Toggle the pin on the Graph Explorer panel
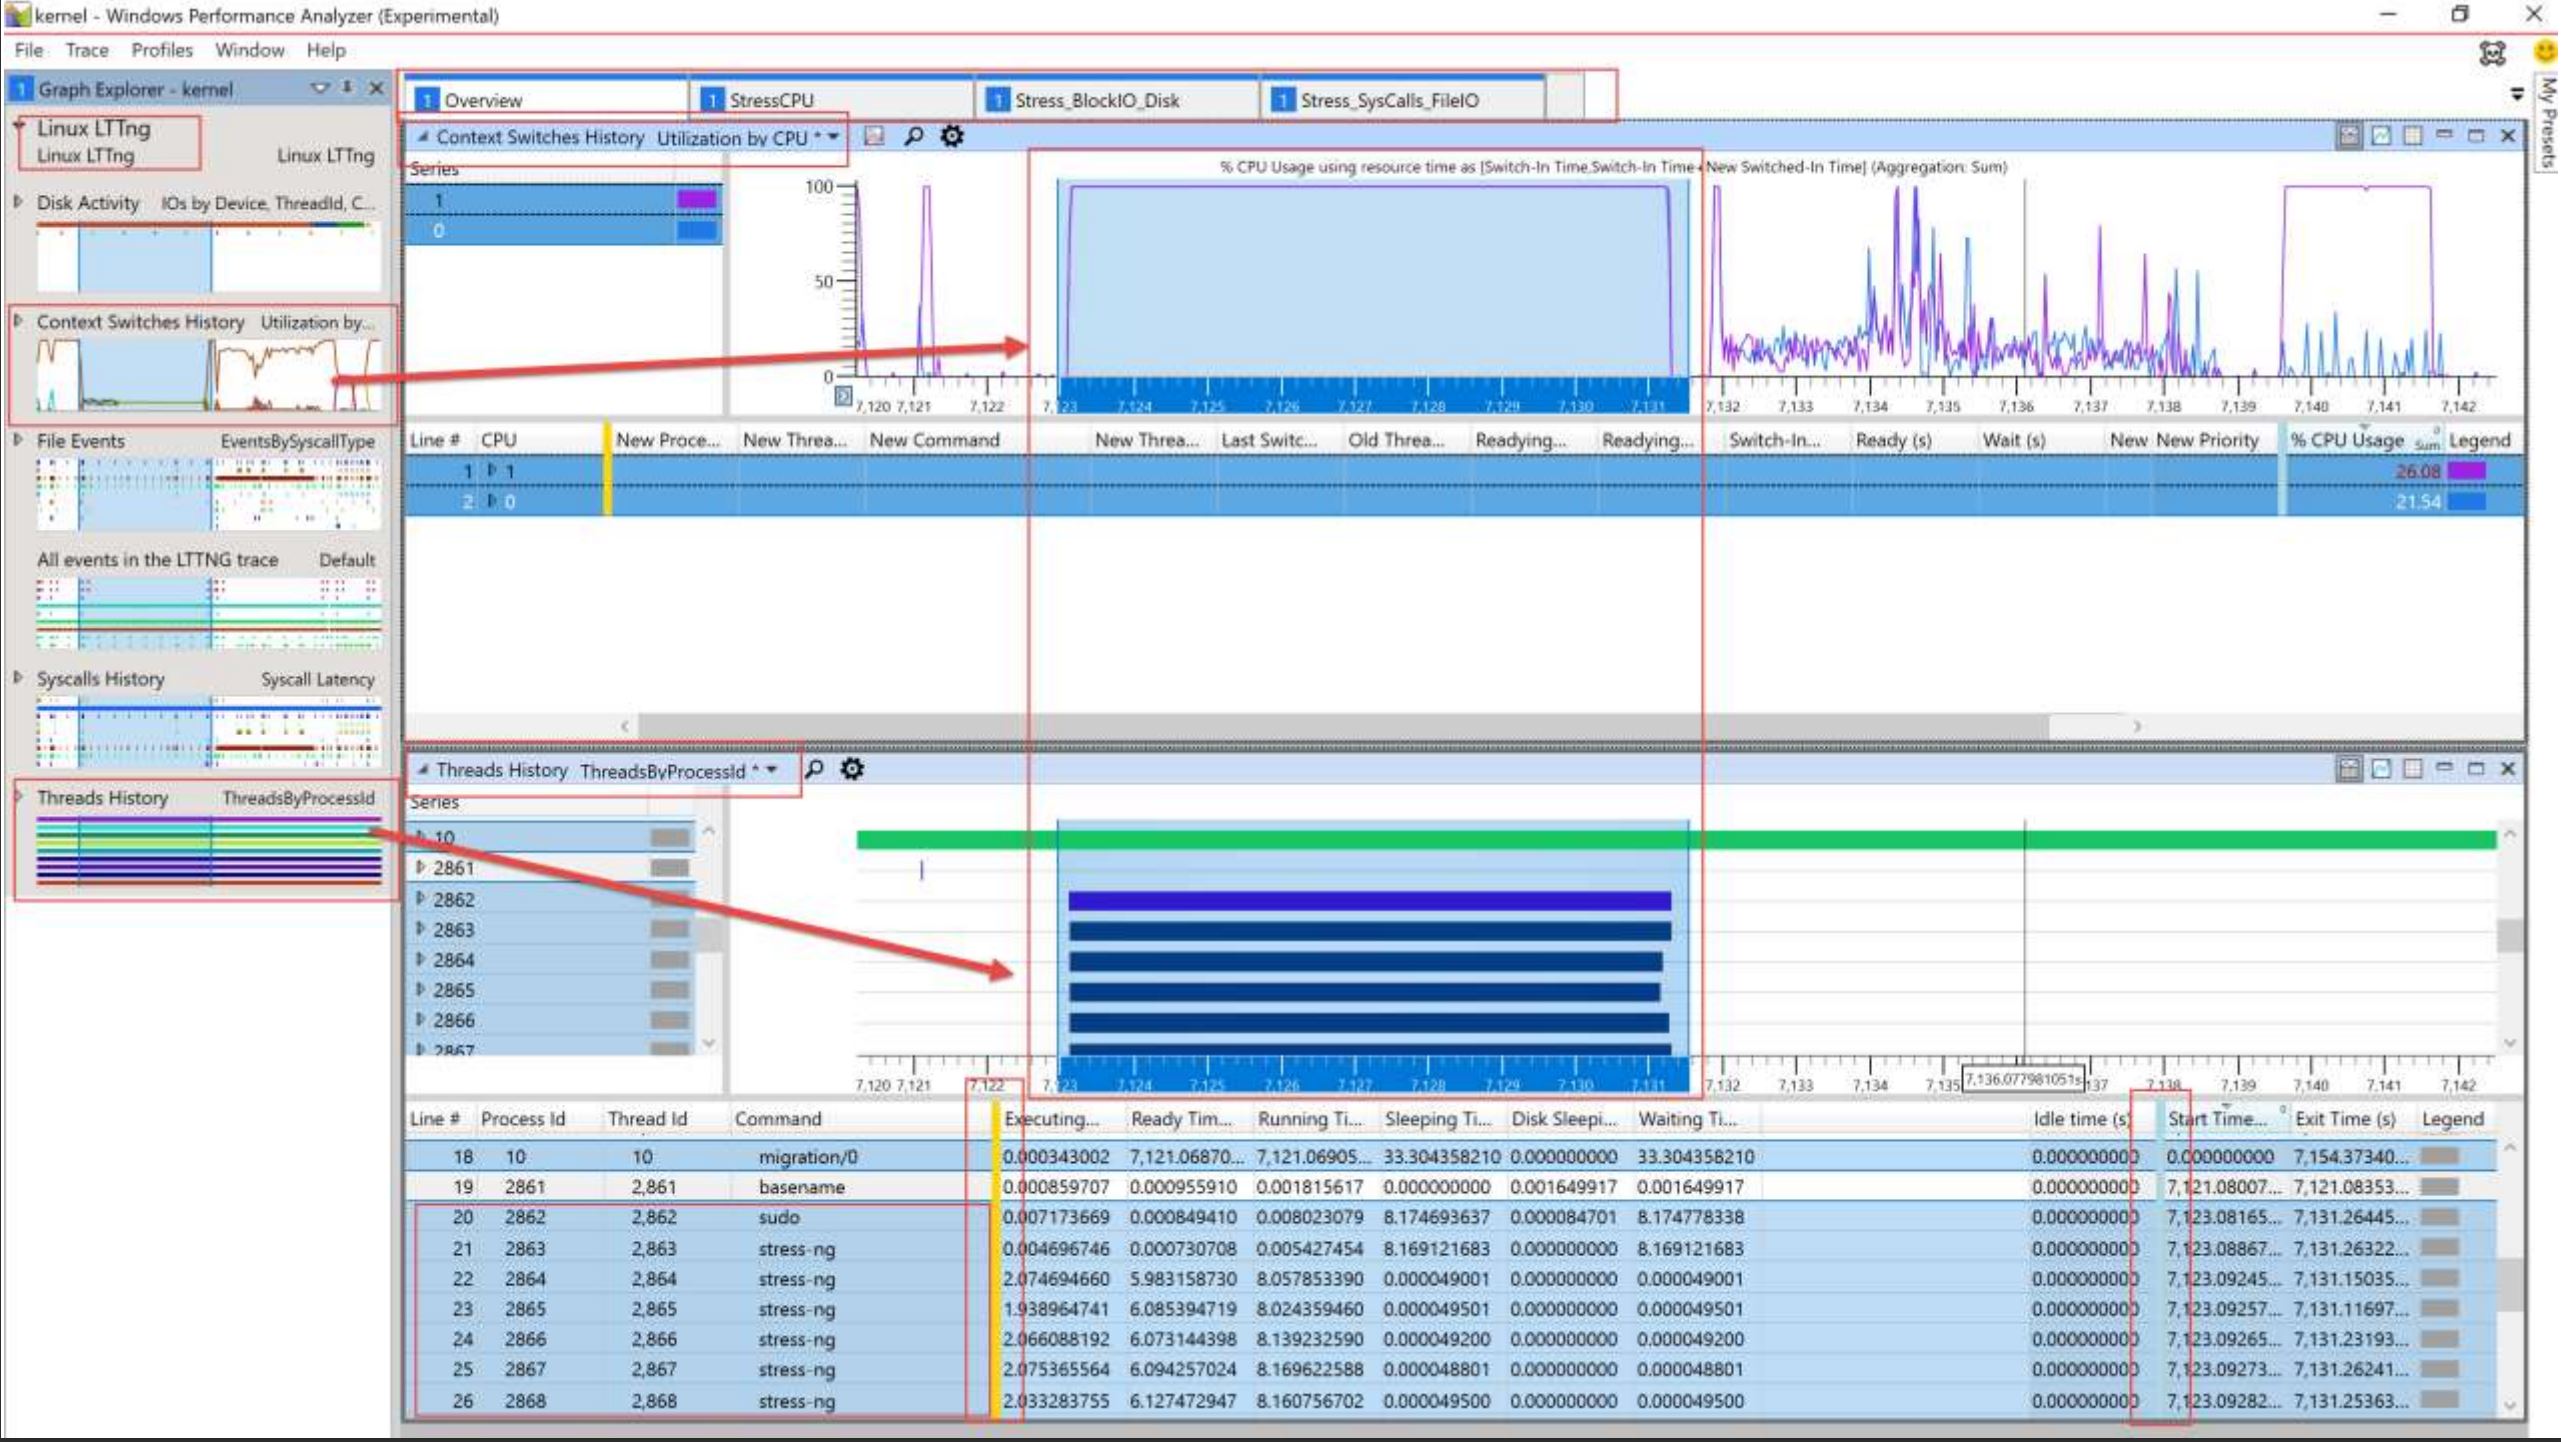Viewport: 2561px width, 1442px height. click(x=347, y=89)
